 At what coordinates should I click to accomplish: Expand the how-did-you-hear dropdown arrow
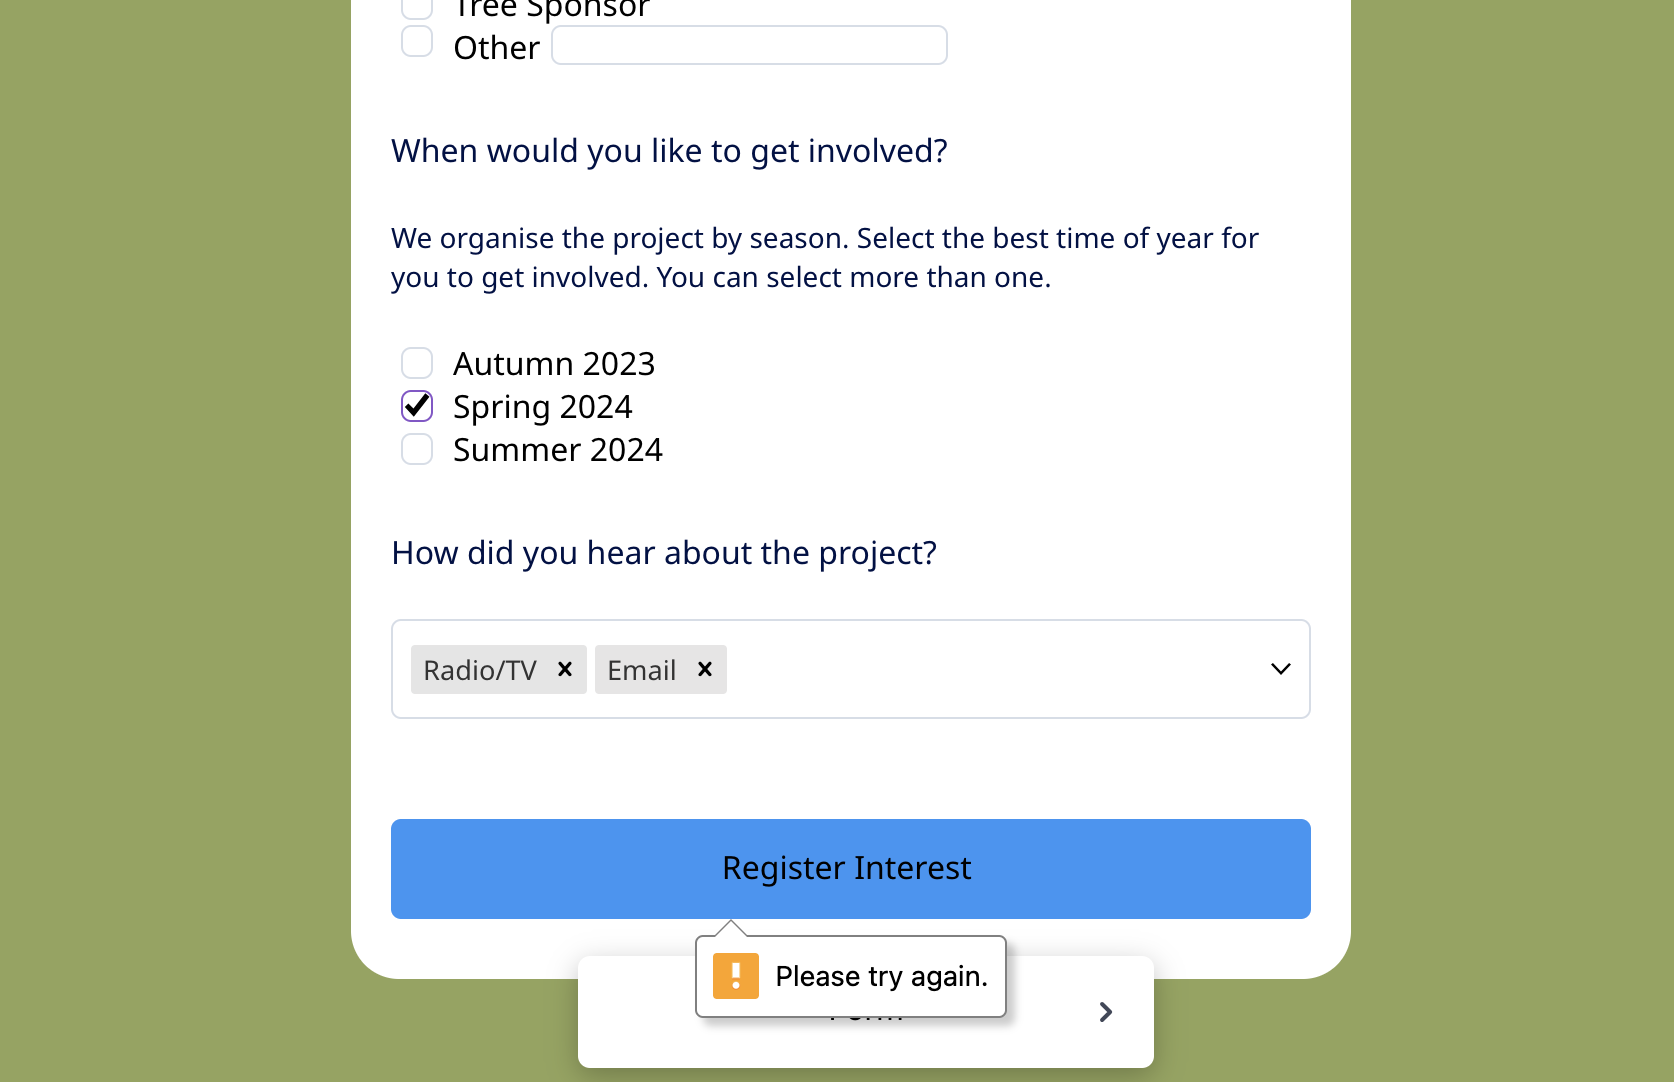click(x=1280, y=669)
